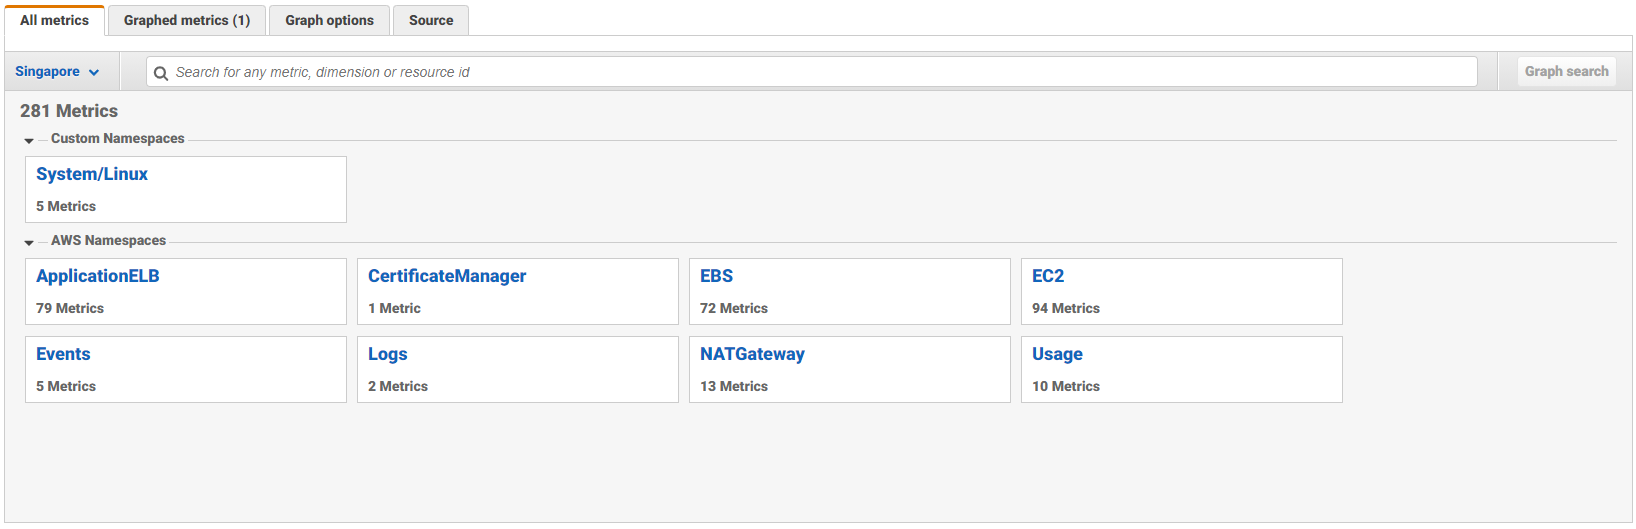Image resolution: width=1636 pixels, height=529 pixels.
Task: Open the EC2 namespace
Action: pos(1048,276)
